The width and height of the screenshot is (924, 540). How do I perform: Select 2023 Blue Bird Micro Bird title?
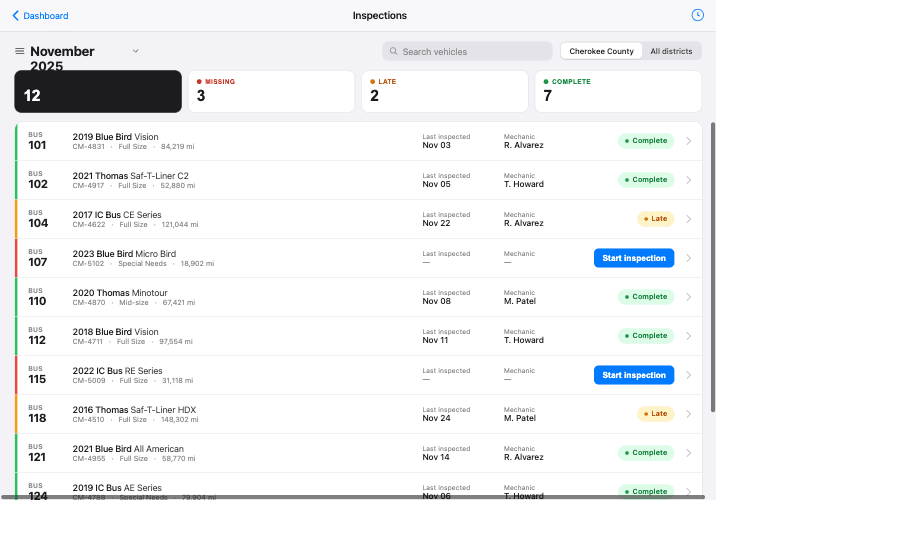(124, 253)
